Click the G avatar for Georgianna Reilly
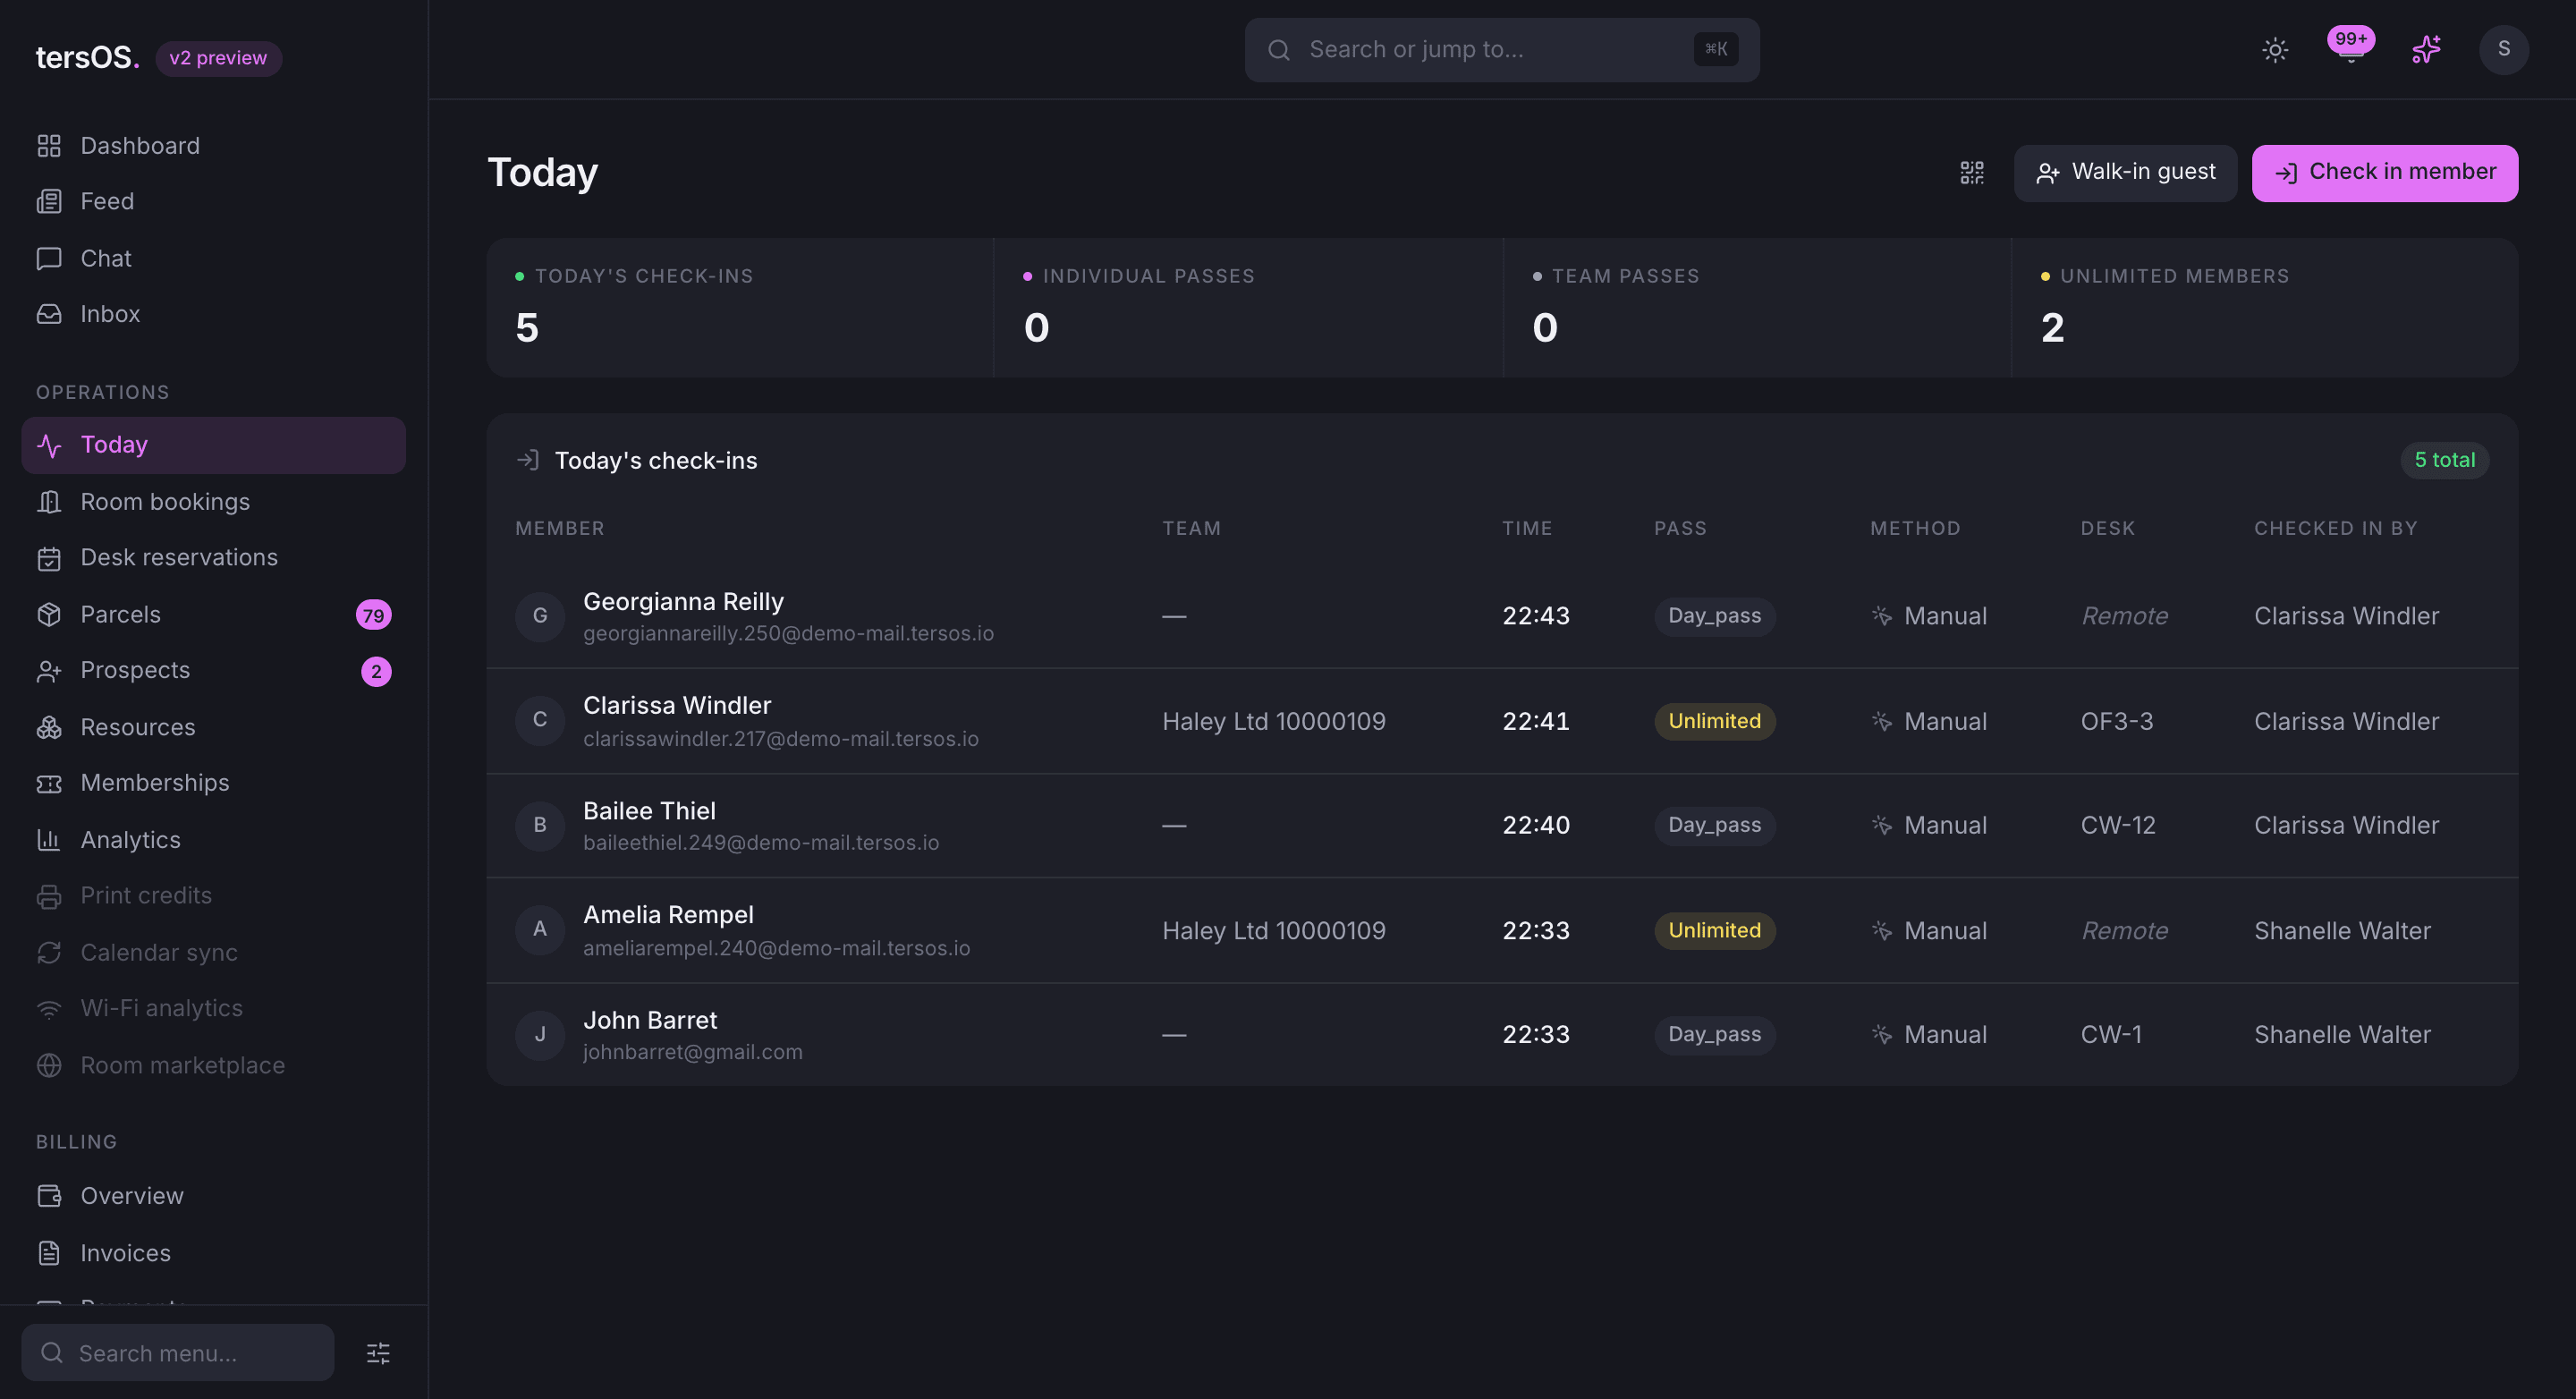 pyautogui.click(x=540, y=616)
